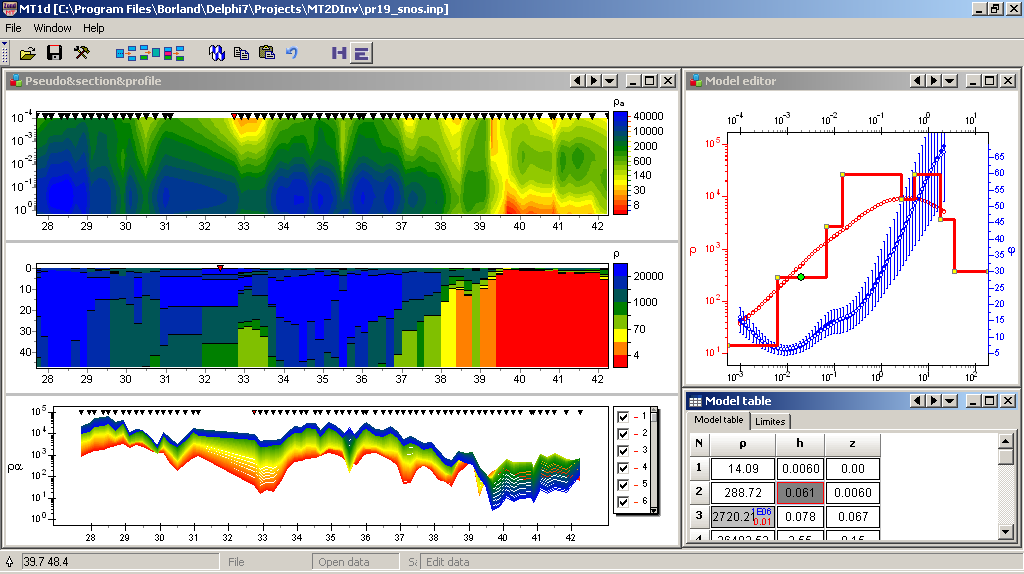
Task: Click the save floppy disk icon
Action: pyautogui.click(x=54, y=53)
